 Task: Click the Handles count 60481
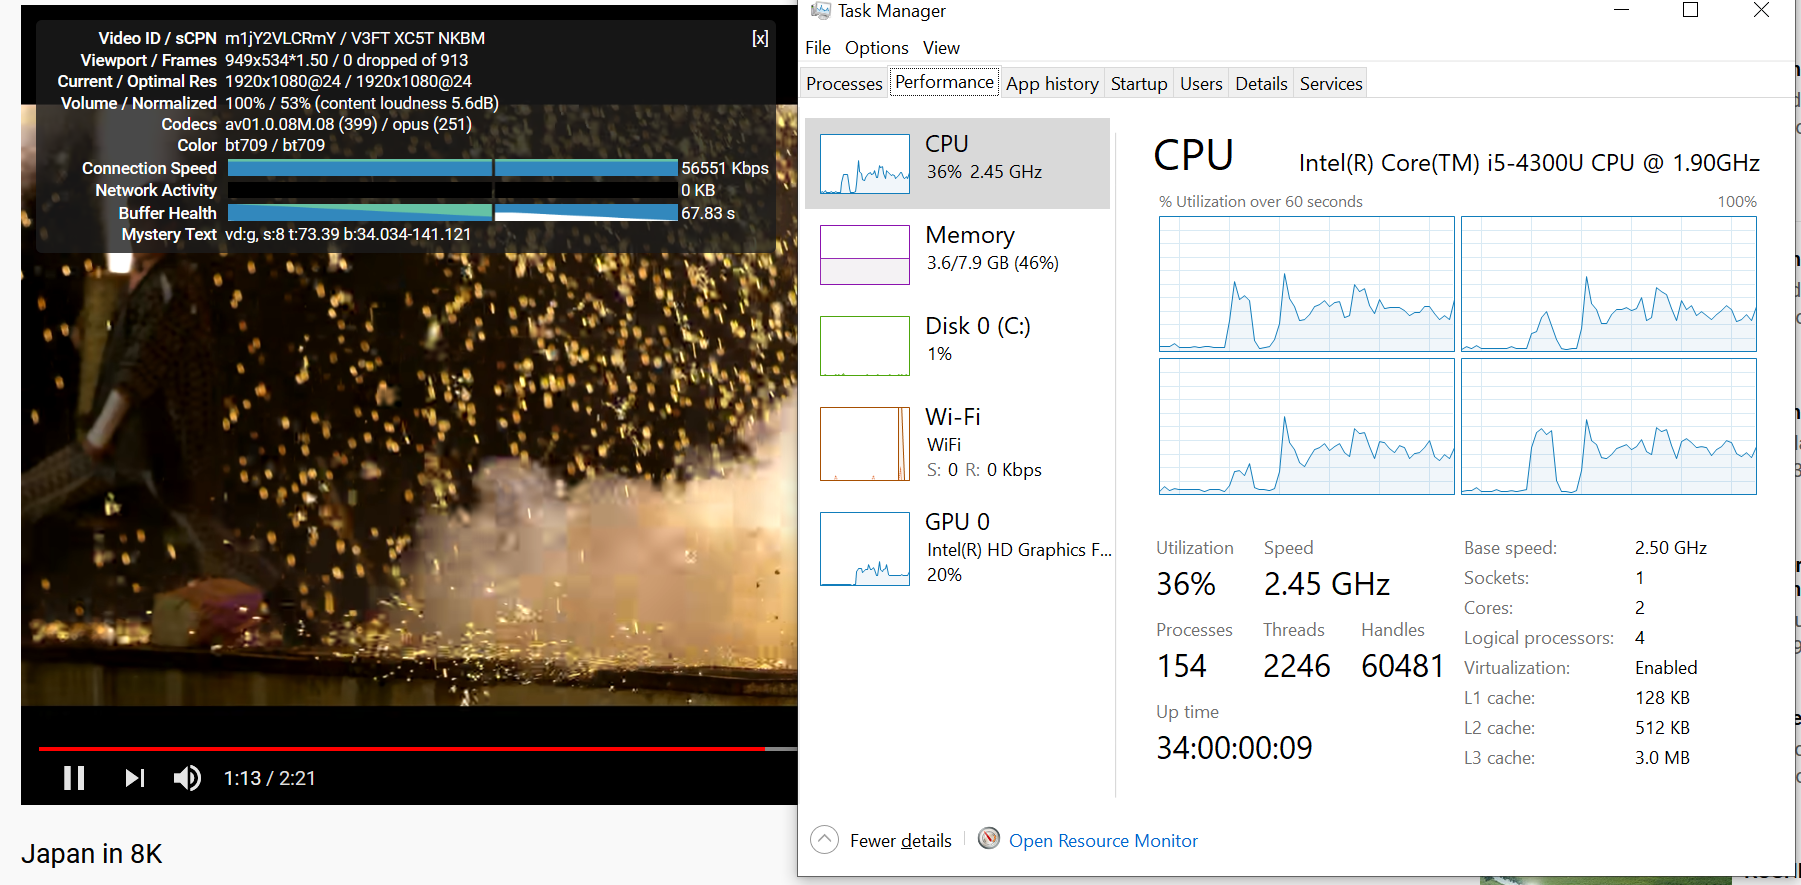click(x=1403, y=666)
